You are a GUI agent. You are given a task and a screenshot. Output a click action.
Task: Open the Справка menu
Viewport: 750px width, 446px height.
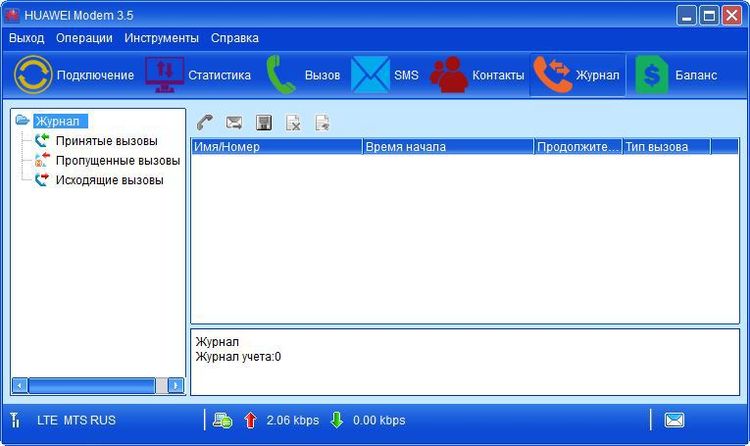(x=235, y=38)
